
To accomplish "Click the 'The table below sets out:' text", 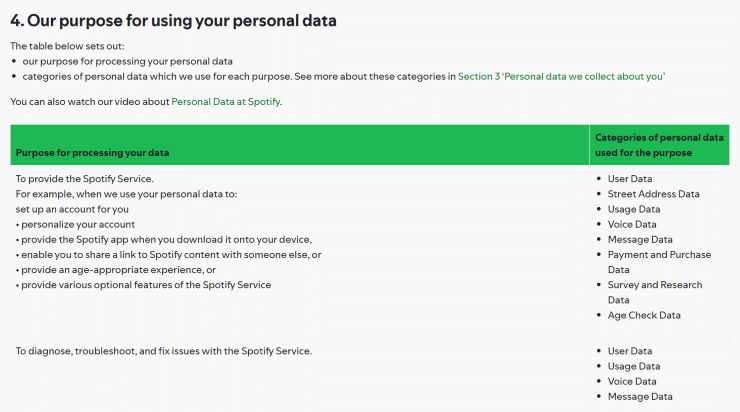I will (x=67, y=46).
